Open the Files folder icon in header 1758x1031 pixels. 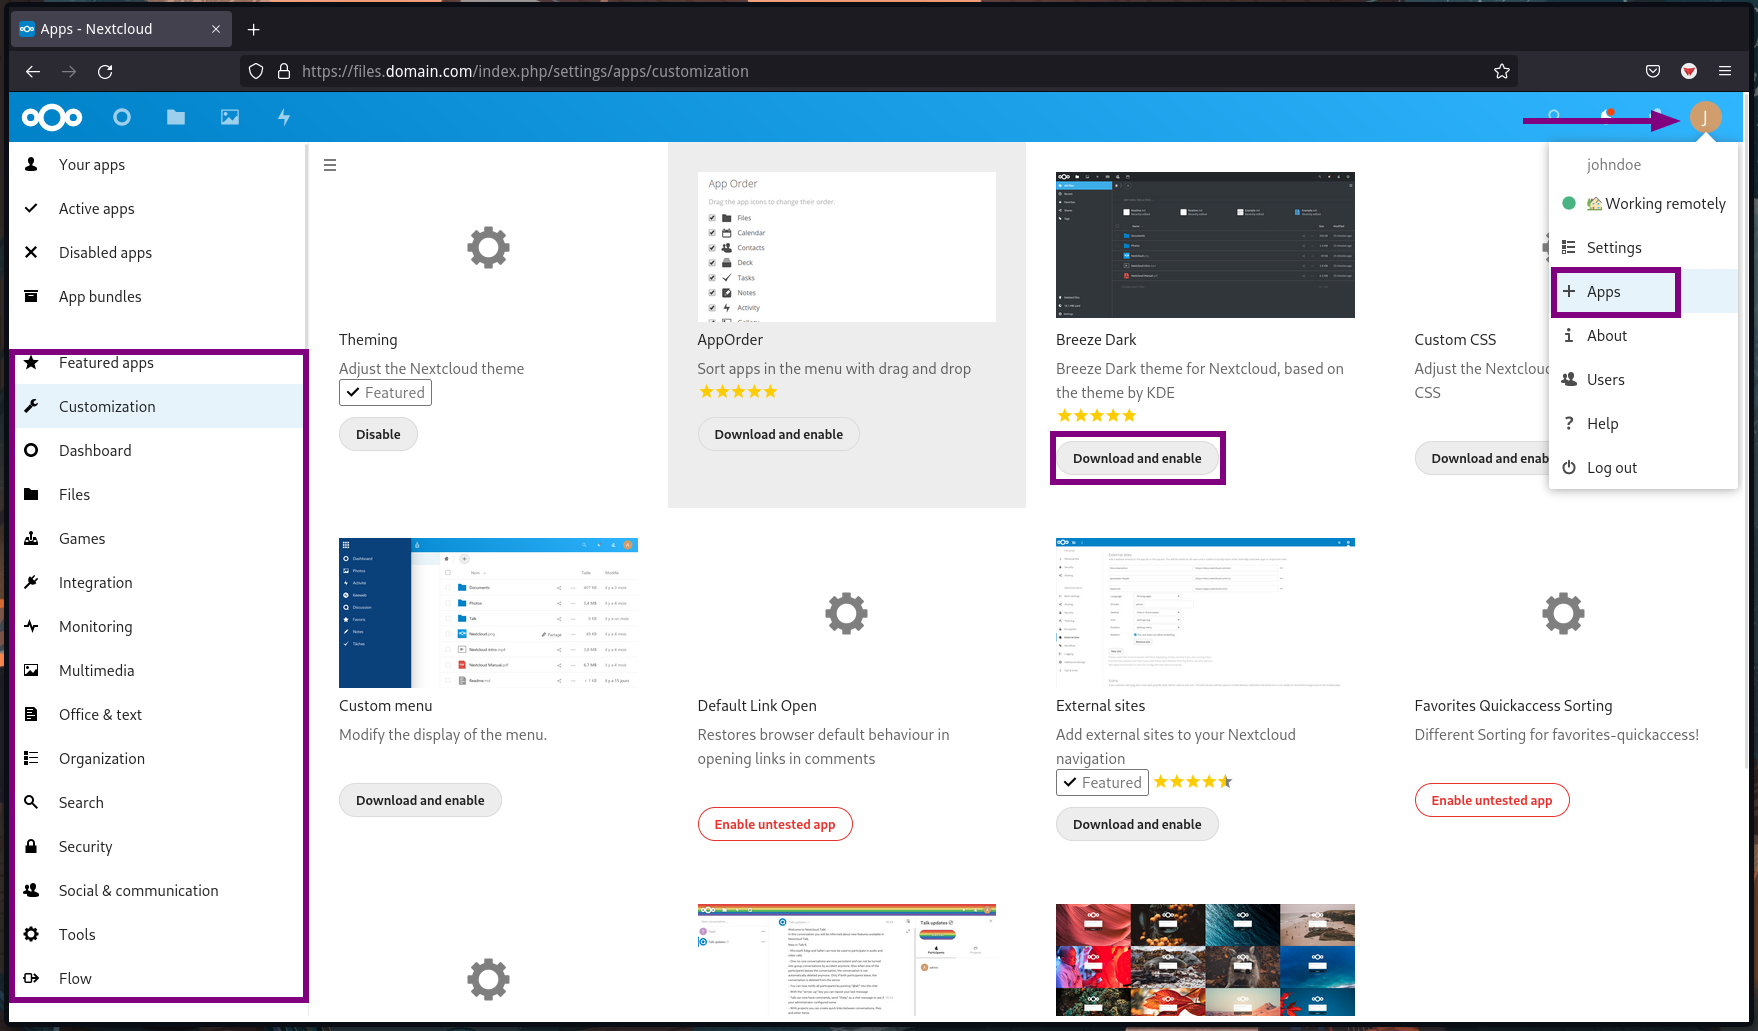pyautogui.click(x=176, y=118)
